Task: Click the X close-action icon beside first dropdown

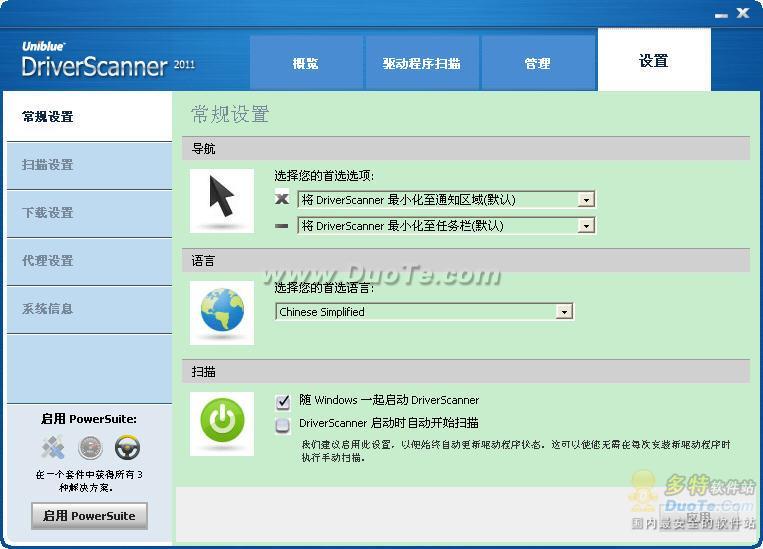Action: [282, 199]
